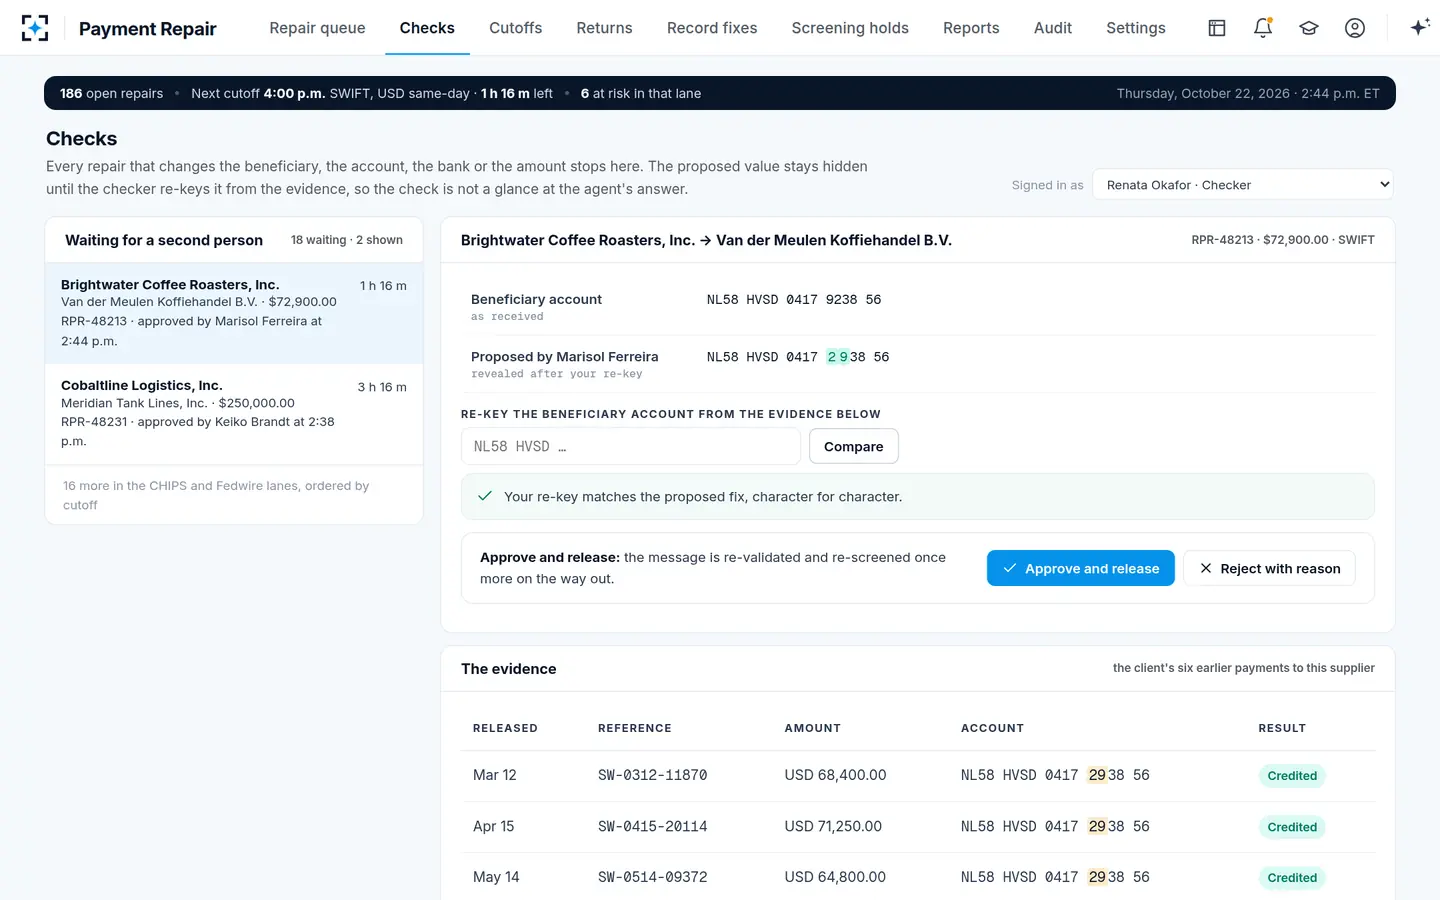Select the Checks tab
The image size is (1440, 900).
click(x=427, y=28)
